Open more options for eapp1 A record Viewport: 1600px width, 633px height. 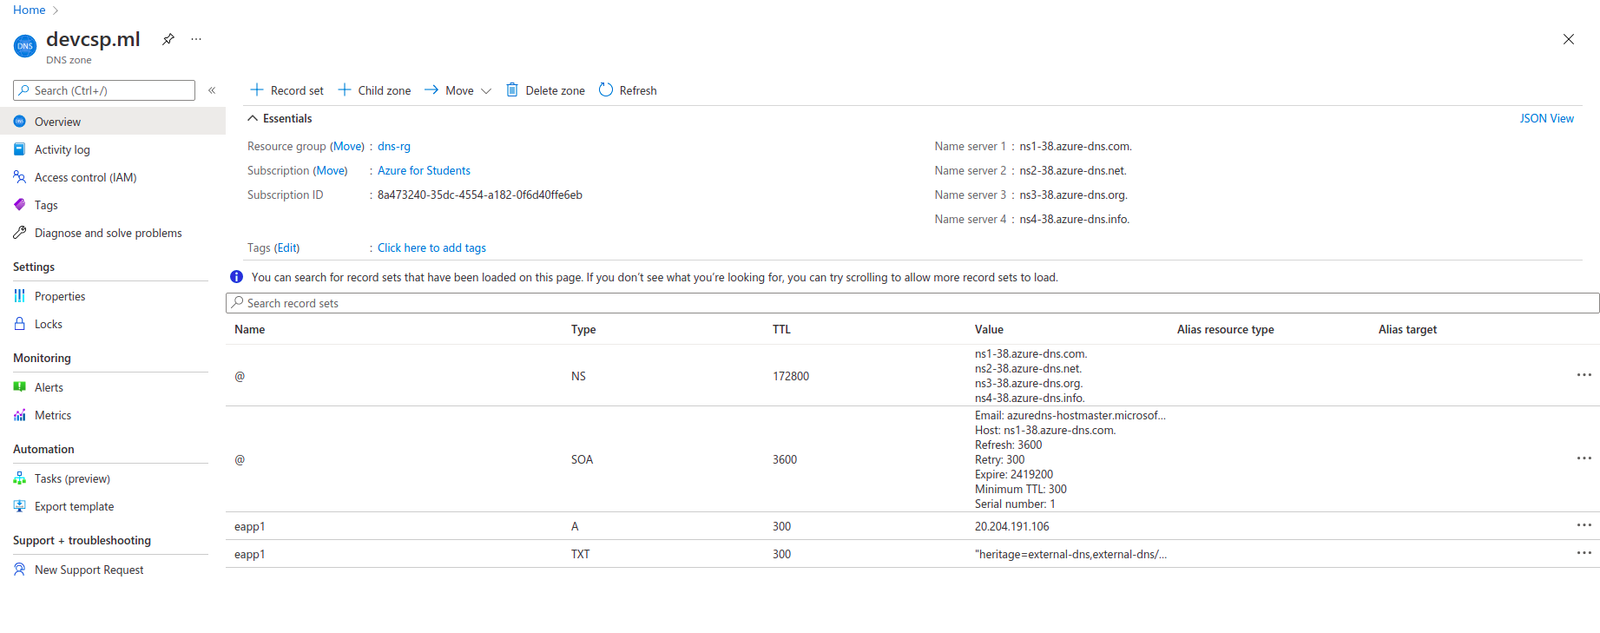(x=1584, y=525)
